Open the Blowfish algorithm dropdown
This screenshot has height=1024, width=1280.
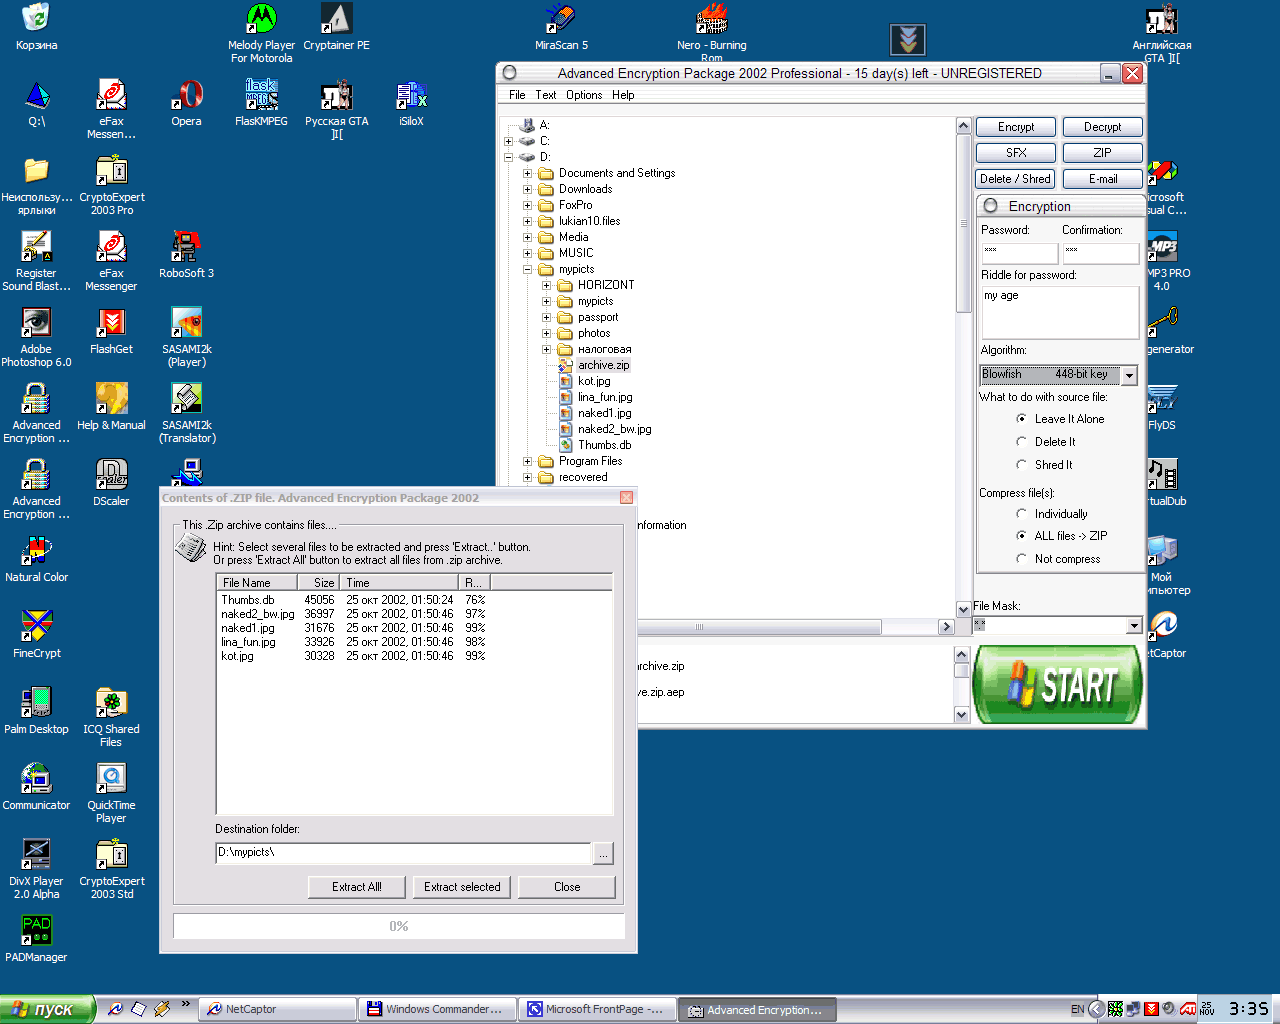tap(1130, 375)
